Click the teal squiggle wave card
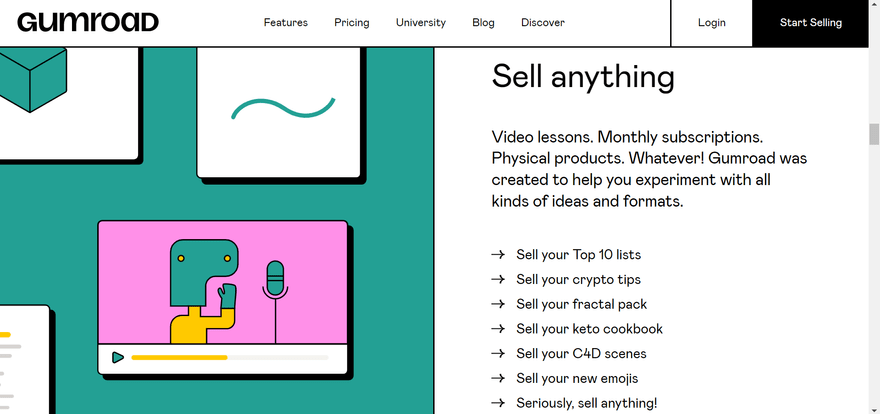The height and width of the screenshot is (414, 880). click(x=279, y=113)
